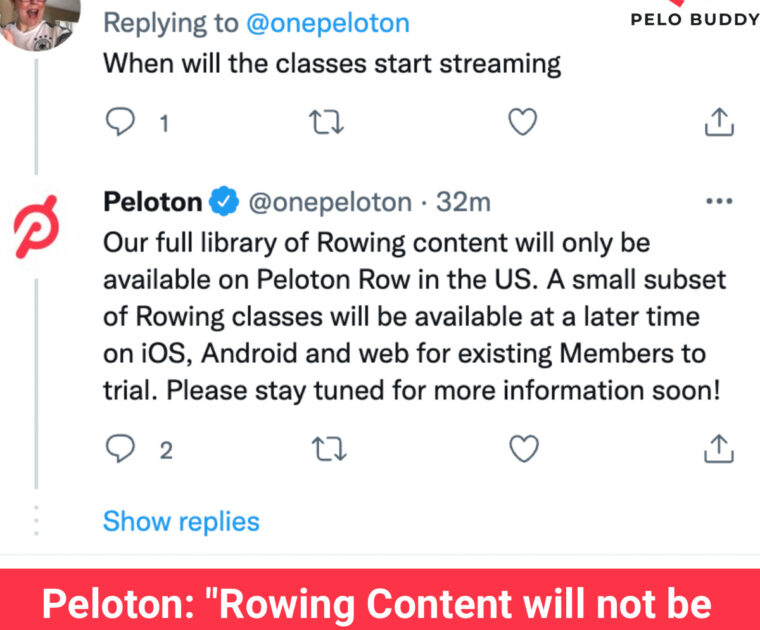This screenshot has height=630, width=760.
Task: Open the red 'Rowing Content' headline banner
Action: [x=380, y=602]
